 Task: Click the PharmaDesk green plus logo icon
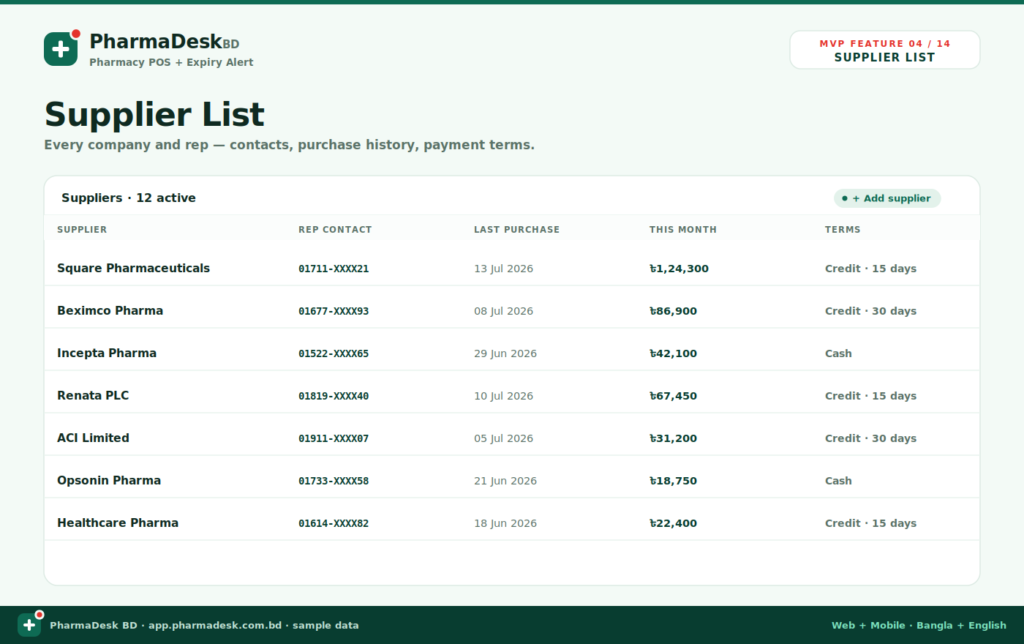point(61,48)
